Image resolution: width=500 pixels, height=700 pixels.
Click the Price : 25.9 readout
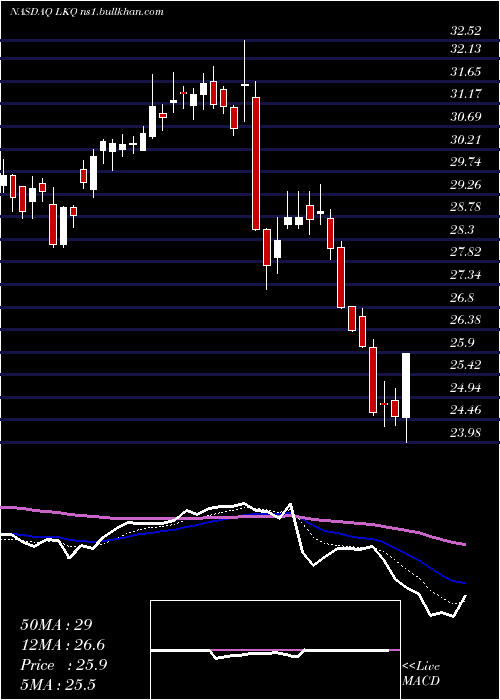(x=63, y=665)
